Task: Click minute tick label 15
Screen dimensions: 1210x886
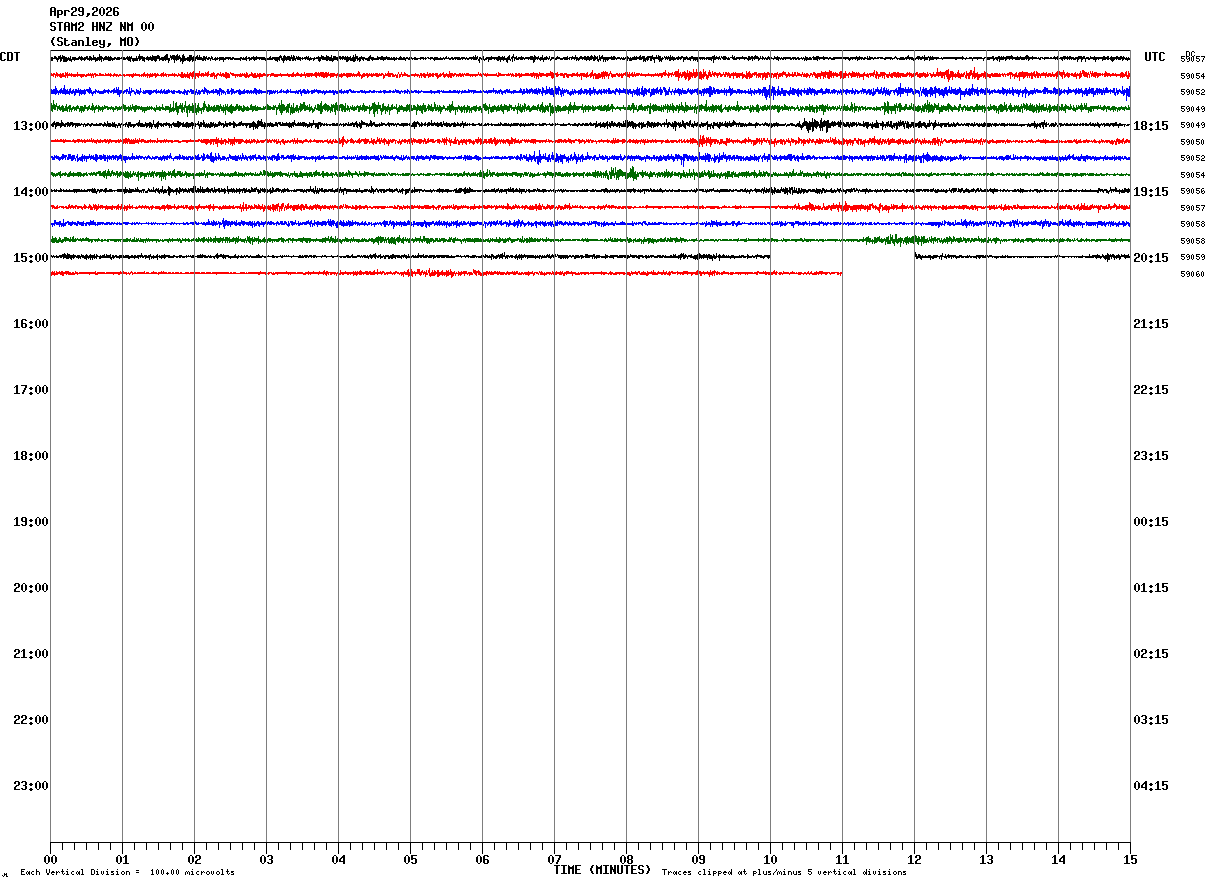Action: coord(1130,860)
